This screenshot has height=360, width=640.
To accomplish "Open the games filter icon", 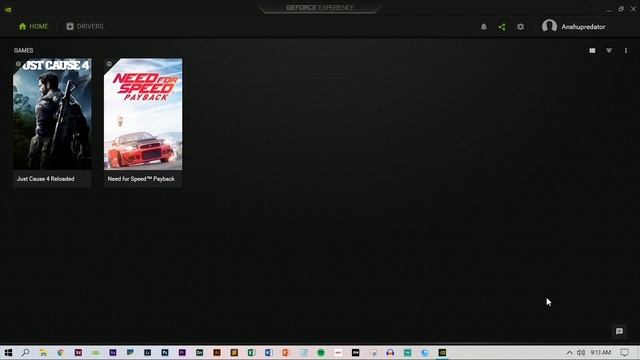I will click(609, 51).
